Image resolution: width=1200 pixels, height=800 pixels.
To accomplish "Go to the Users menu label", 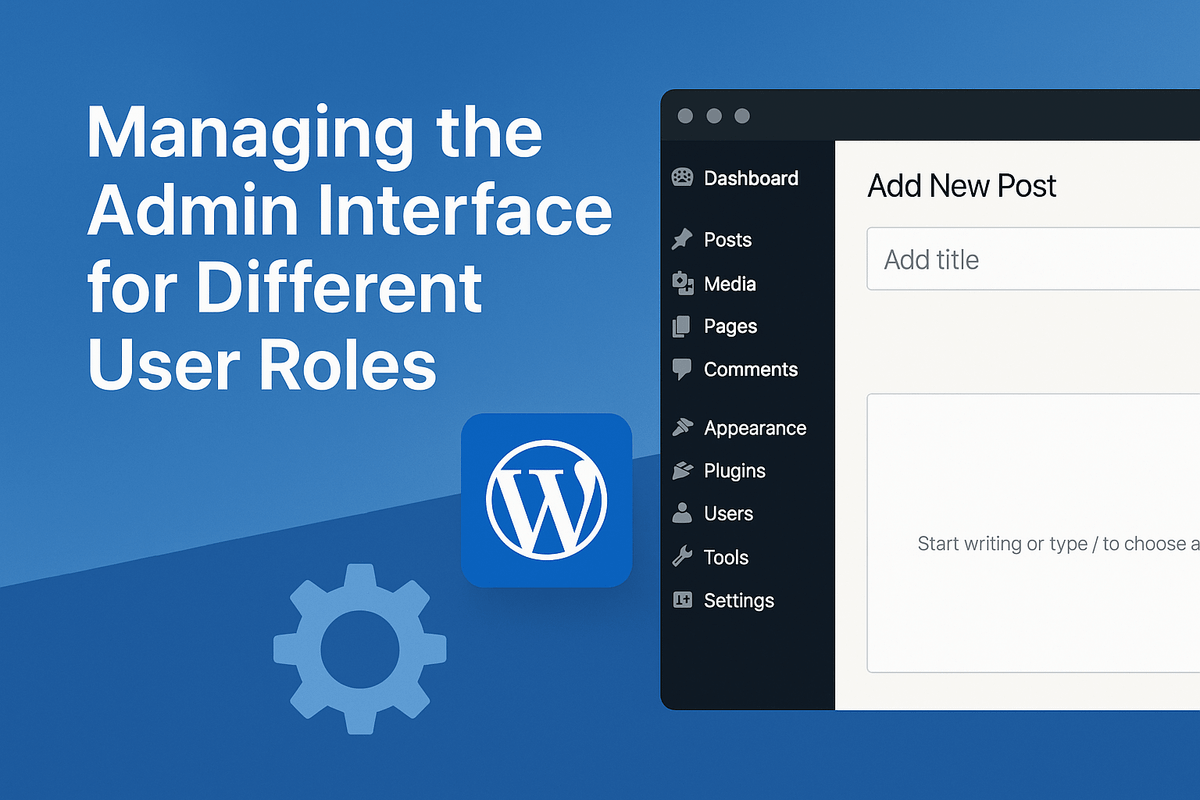I will coord(729,514).
